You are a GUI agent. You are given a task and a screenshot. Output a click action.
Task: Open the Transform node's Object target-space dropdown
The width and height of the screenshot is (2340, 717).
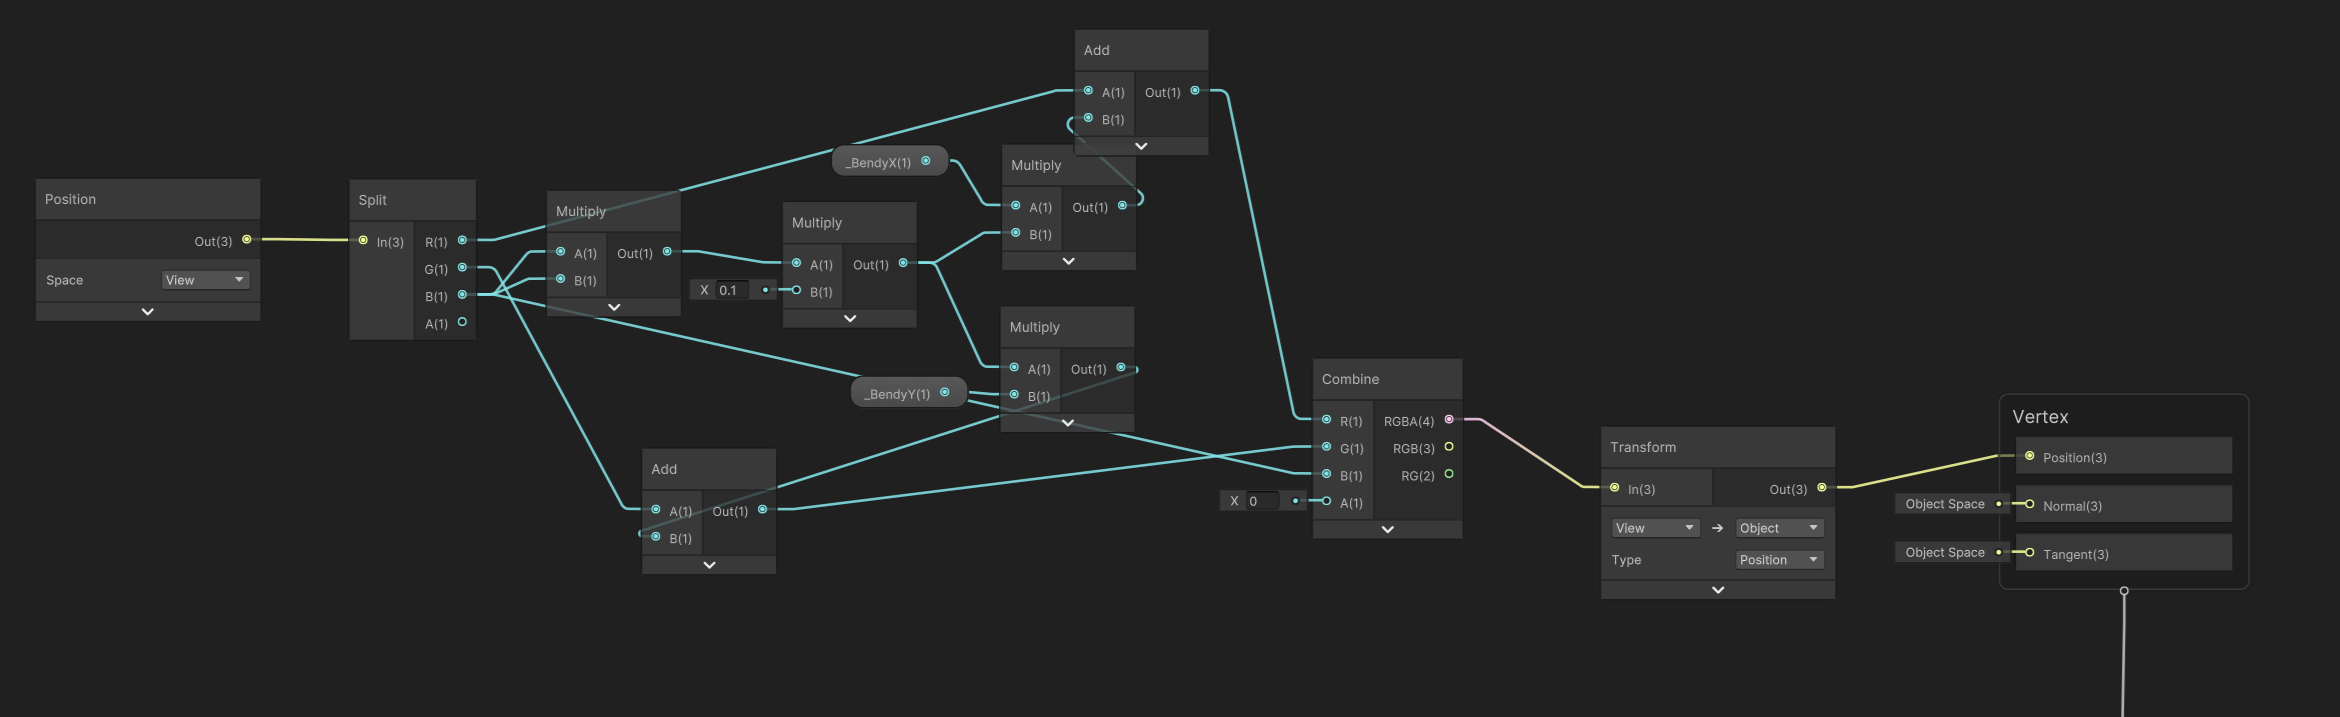point(1779,528)
